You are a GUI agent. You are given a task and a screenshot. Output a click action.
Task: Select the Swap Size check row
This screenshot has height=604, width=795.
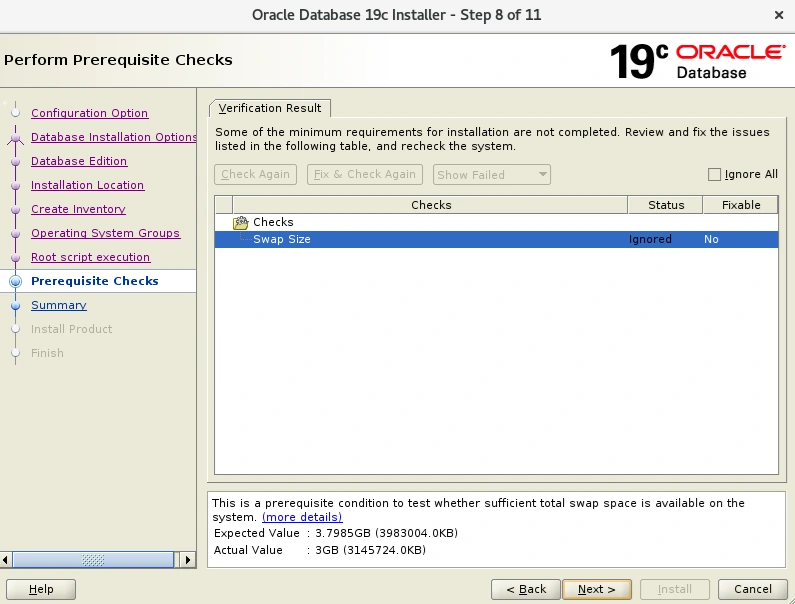(x=496, y=239)
